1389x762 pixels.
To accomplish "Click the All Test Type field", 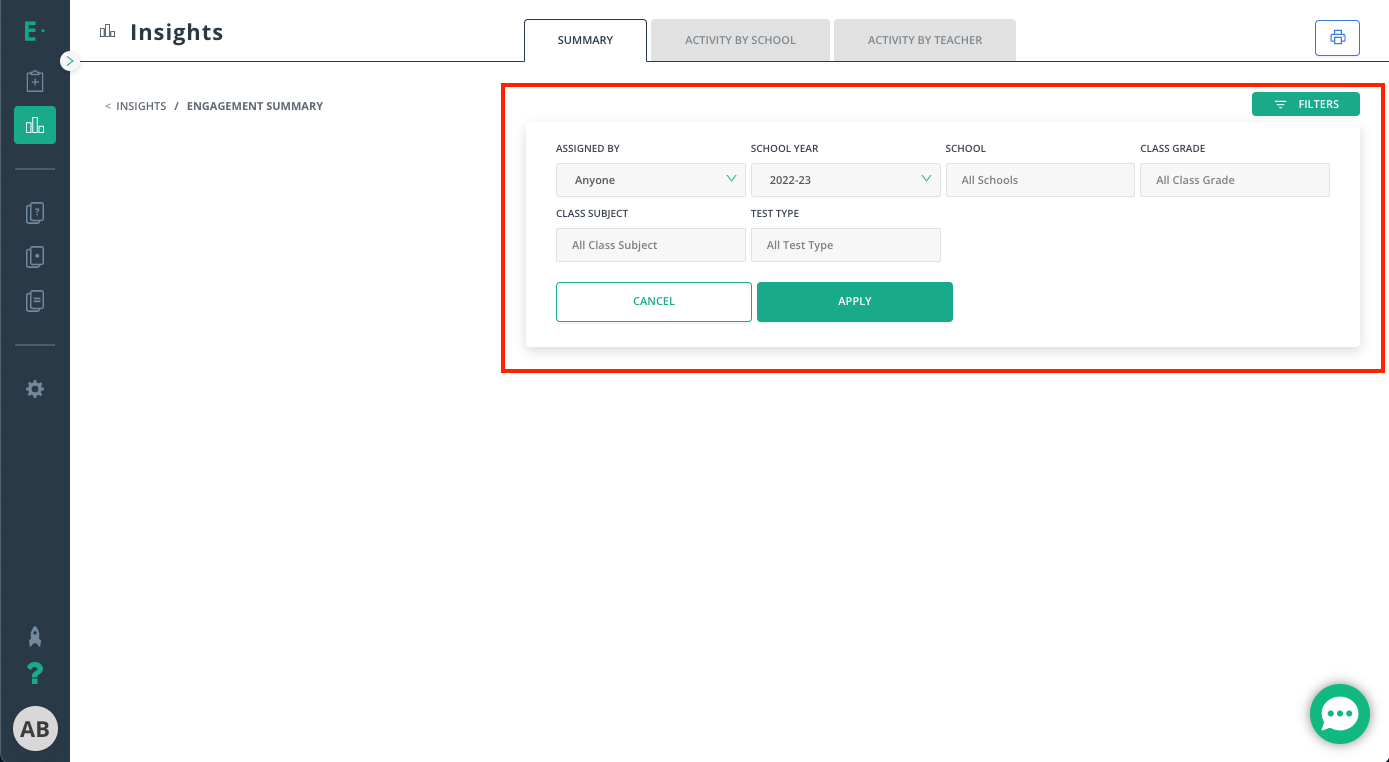I will click(x=846, y=245).
